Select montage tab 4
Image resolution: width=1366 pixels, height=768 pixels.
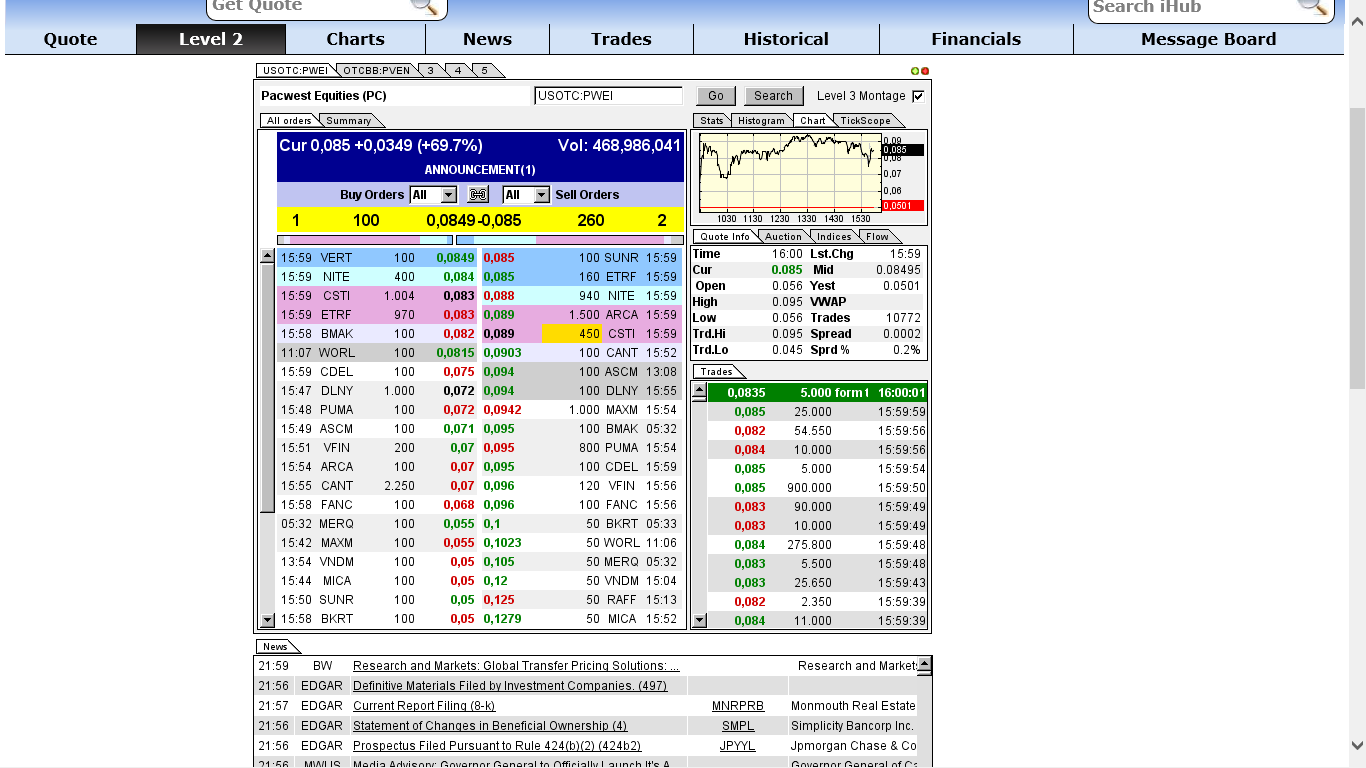pos(457,70)
